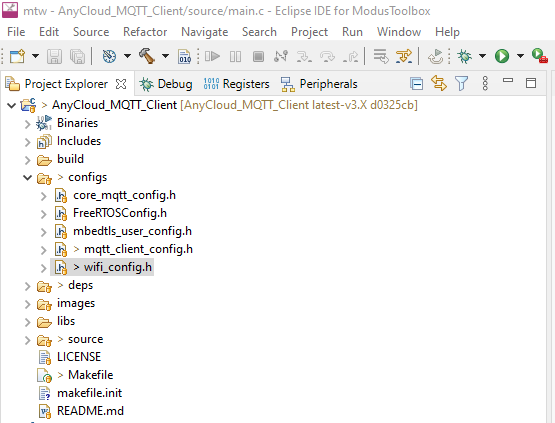
Task: Click the Filter funnel icon in Project Explorer
Action: [462, 84]
